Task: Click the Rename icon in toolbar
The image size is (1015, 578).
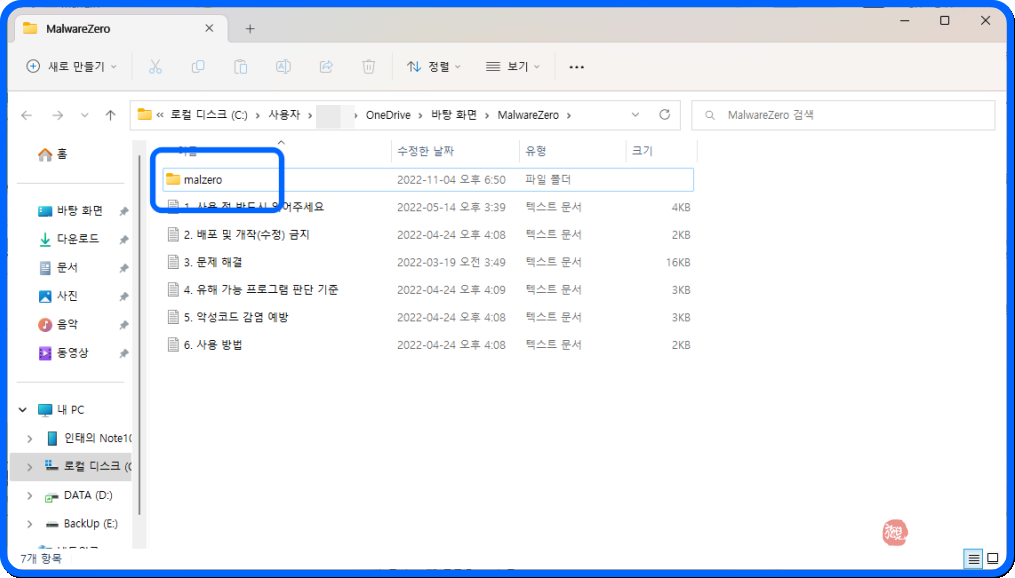Action: pos(284,67)
